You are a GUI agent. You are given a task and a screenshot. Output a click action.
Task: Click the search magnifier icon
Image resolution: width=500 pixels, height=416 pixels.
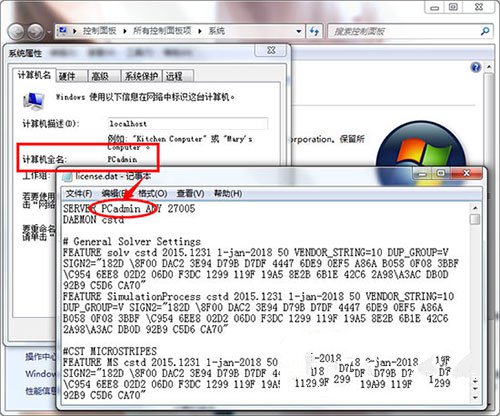click(485, 31)
